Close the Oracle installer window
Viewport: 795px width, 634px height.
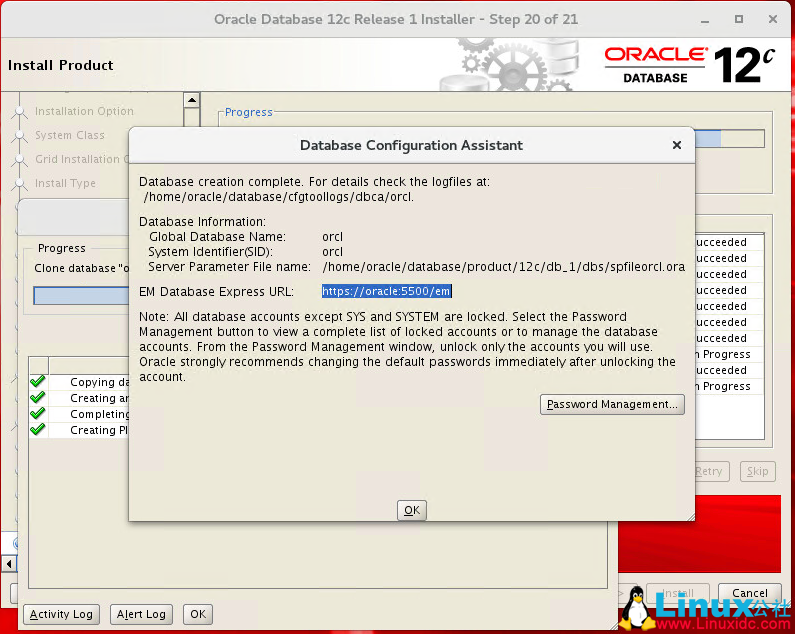click(773, 19)
